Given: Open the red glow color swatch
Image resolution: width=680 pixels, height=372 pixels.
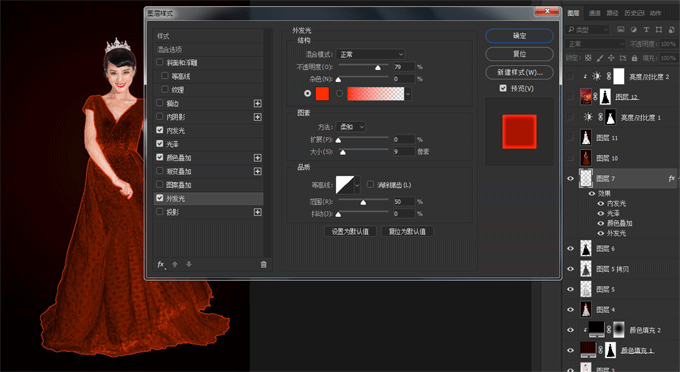Looking at the screenshot, I should 322,93.
